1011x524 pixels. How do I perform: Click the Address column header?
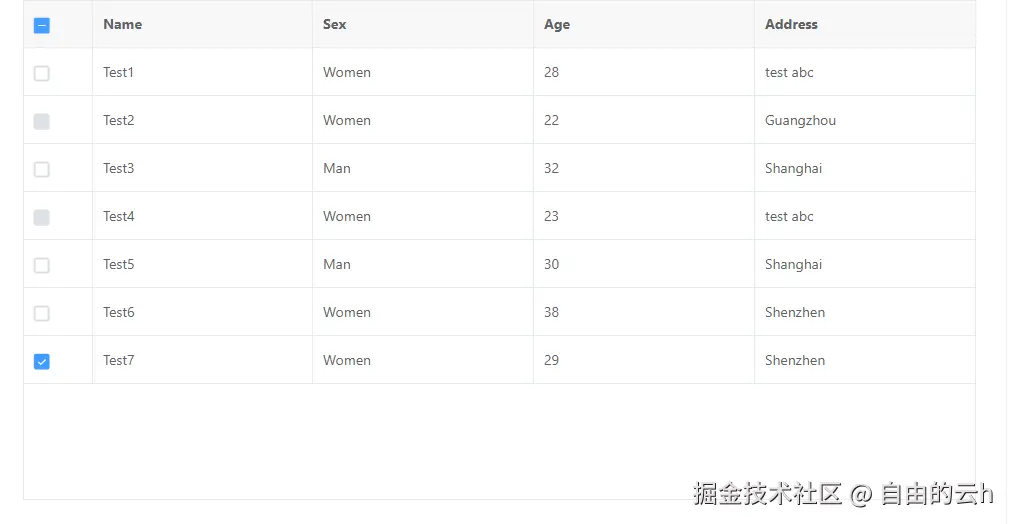791,24
